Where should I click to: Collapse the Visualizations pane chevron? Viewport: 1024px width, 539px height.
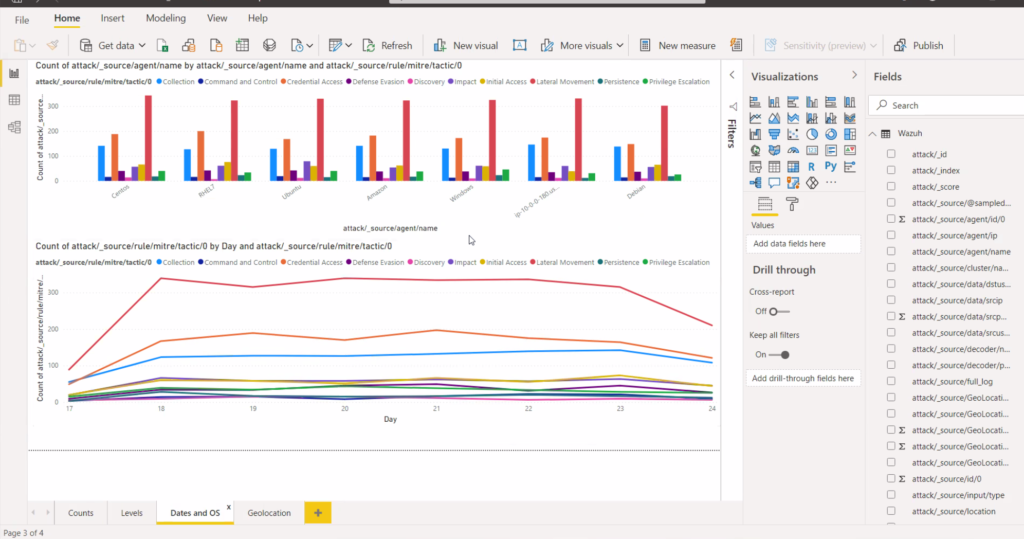coord(854,75)
